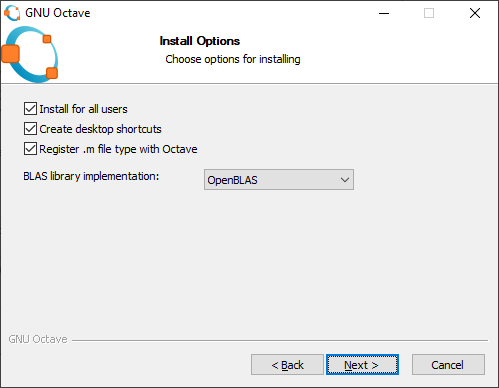Click the 'Choose options for installing' subtitle
This screenshot has height=388, width=499.
point(233,59)
